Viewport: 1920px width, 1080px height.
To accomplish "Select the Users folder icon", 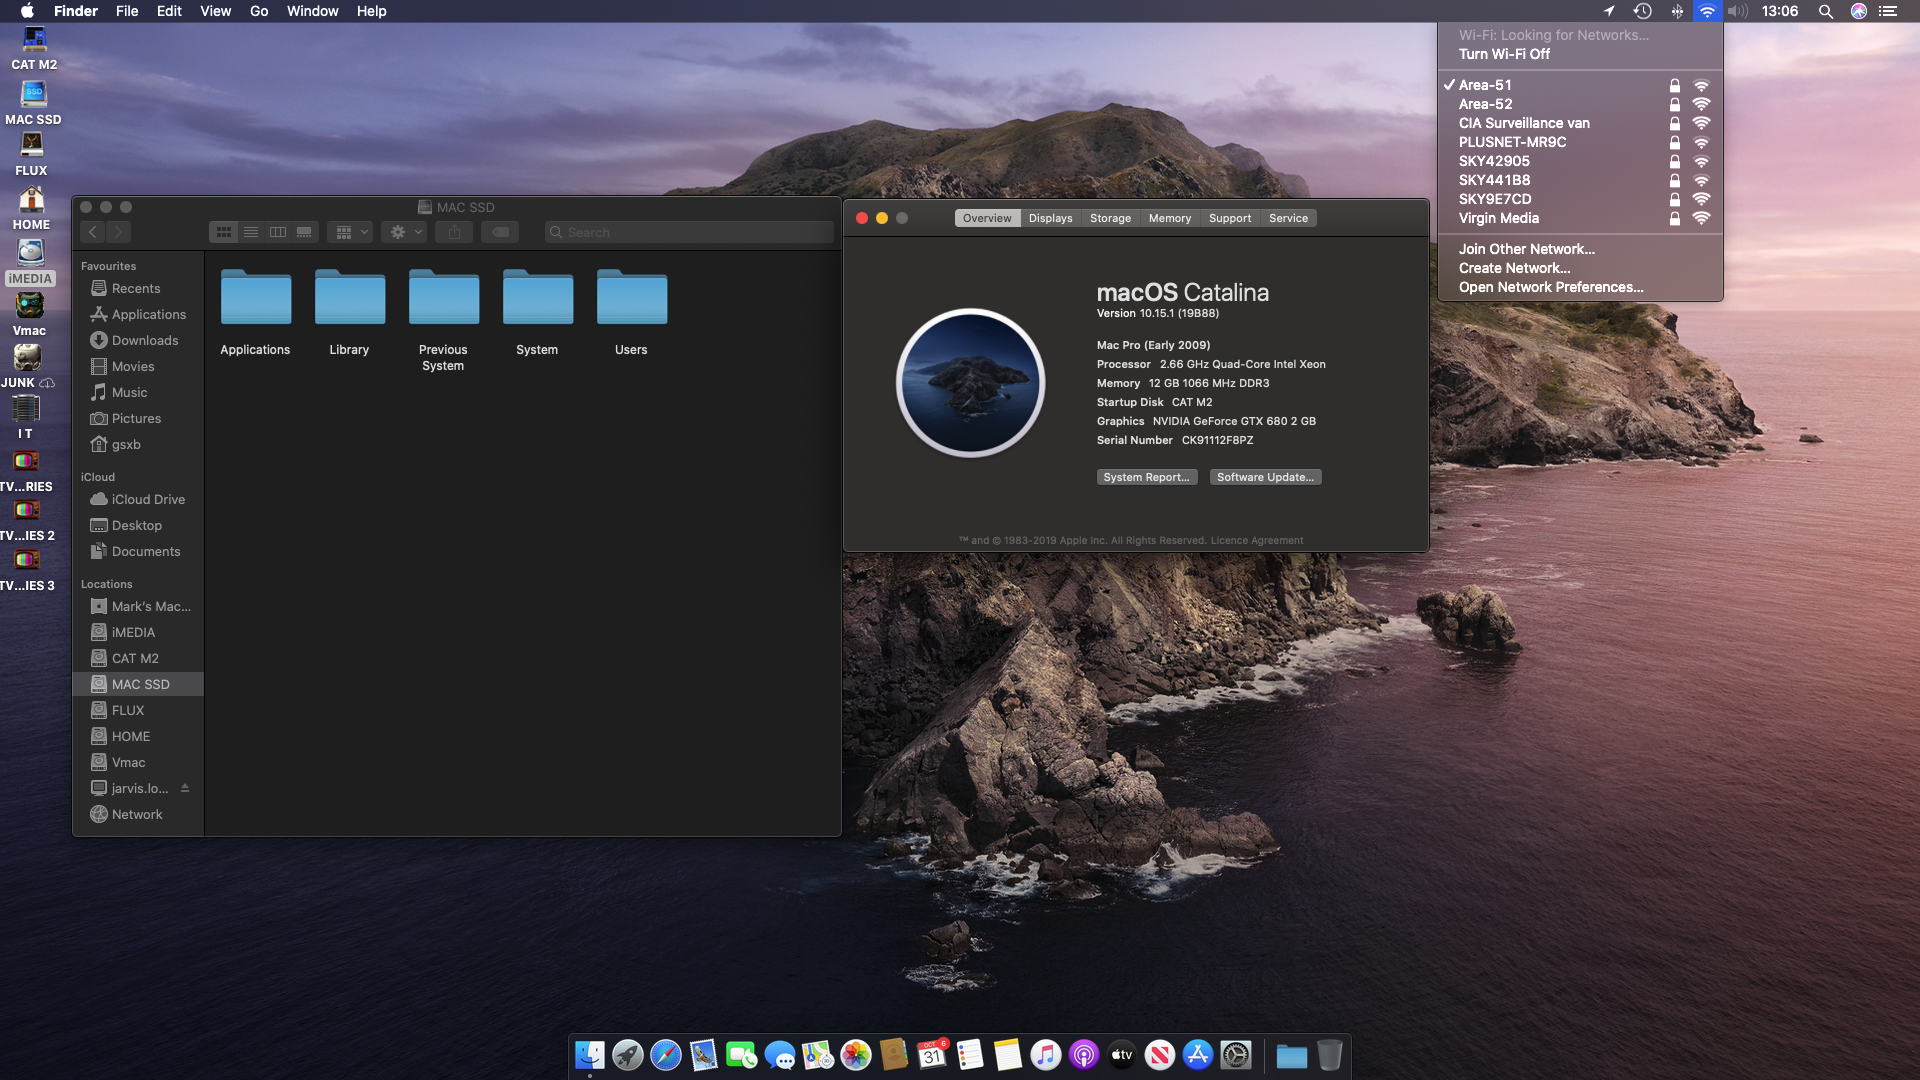I will 631,297.
